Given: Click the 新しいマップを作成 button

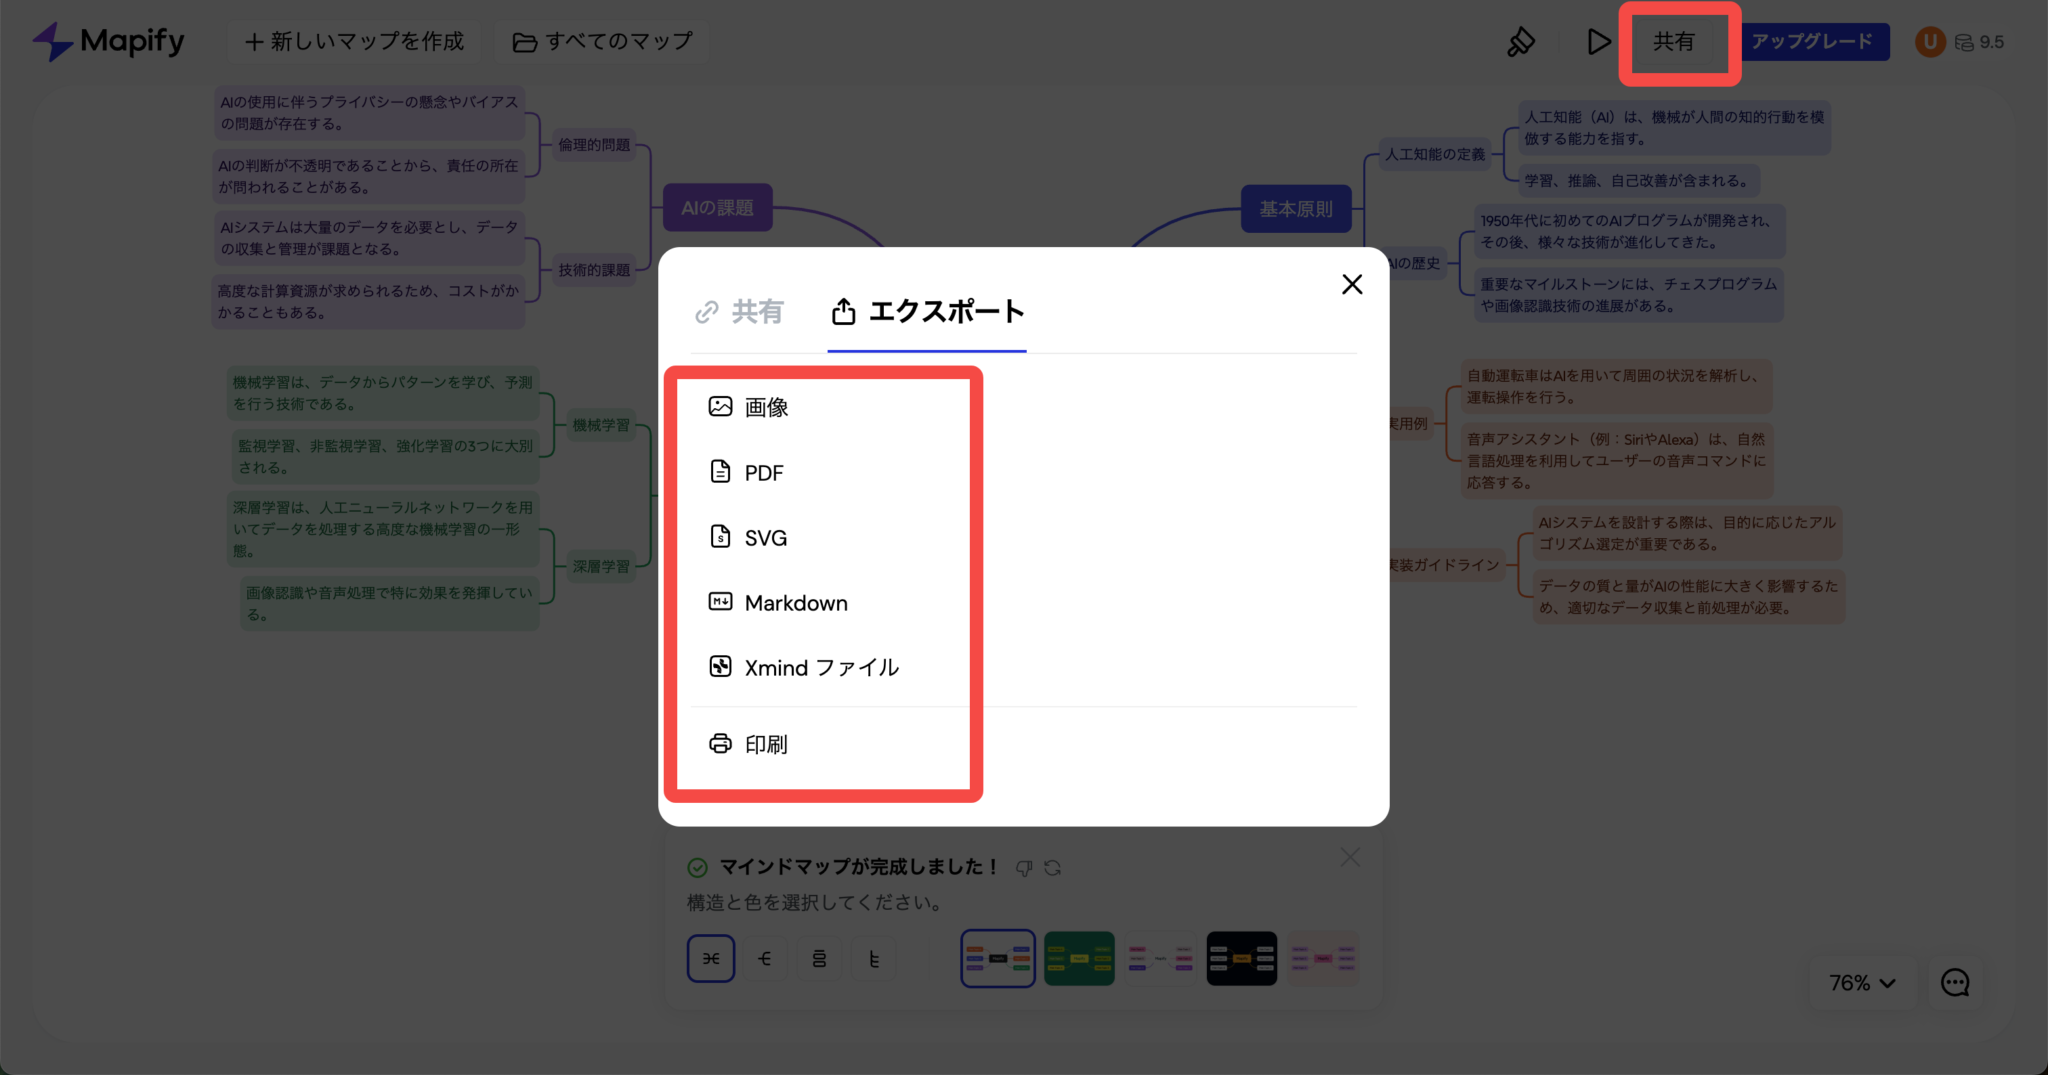Looking at the screenshot, I should 353,41.
